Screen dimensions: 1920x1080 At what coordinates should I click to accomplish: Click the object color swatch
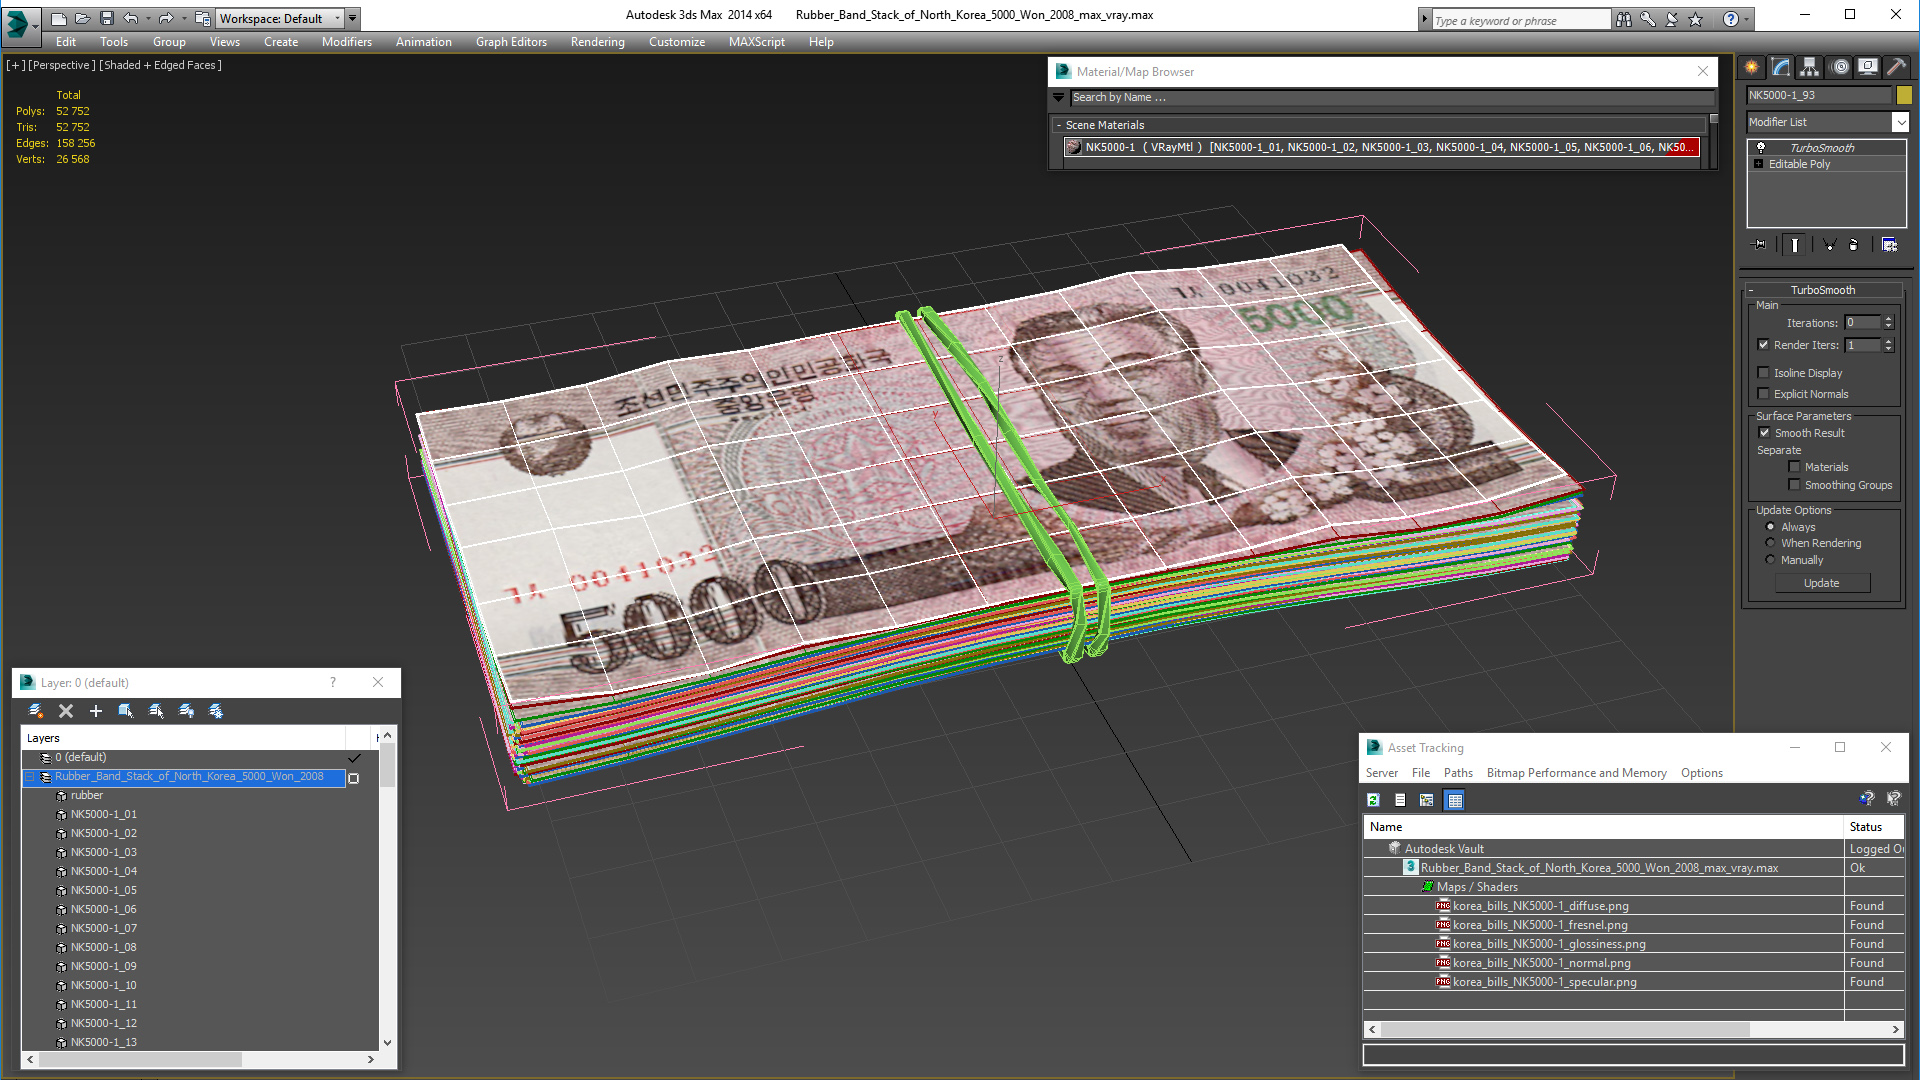click(x=1904, y=95)
